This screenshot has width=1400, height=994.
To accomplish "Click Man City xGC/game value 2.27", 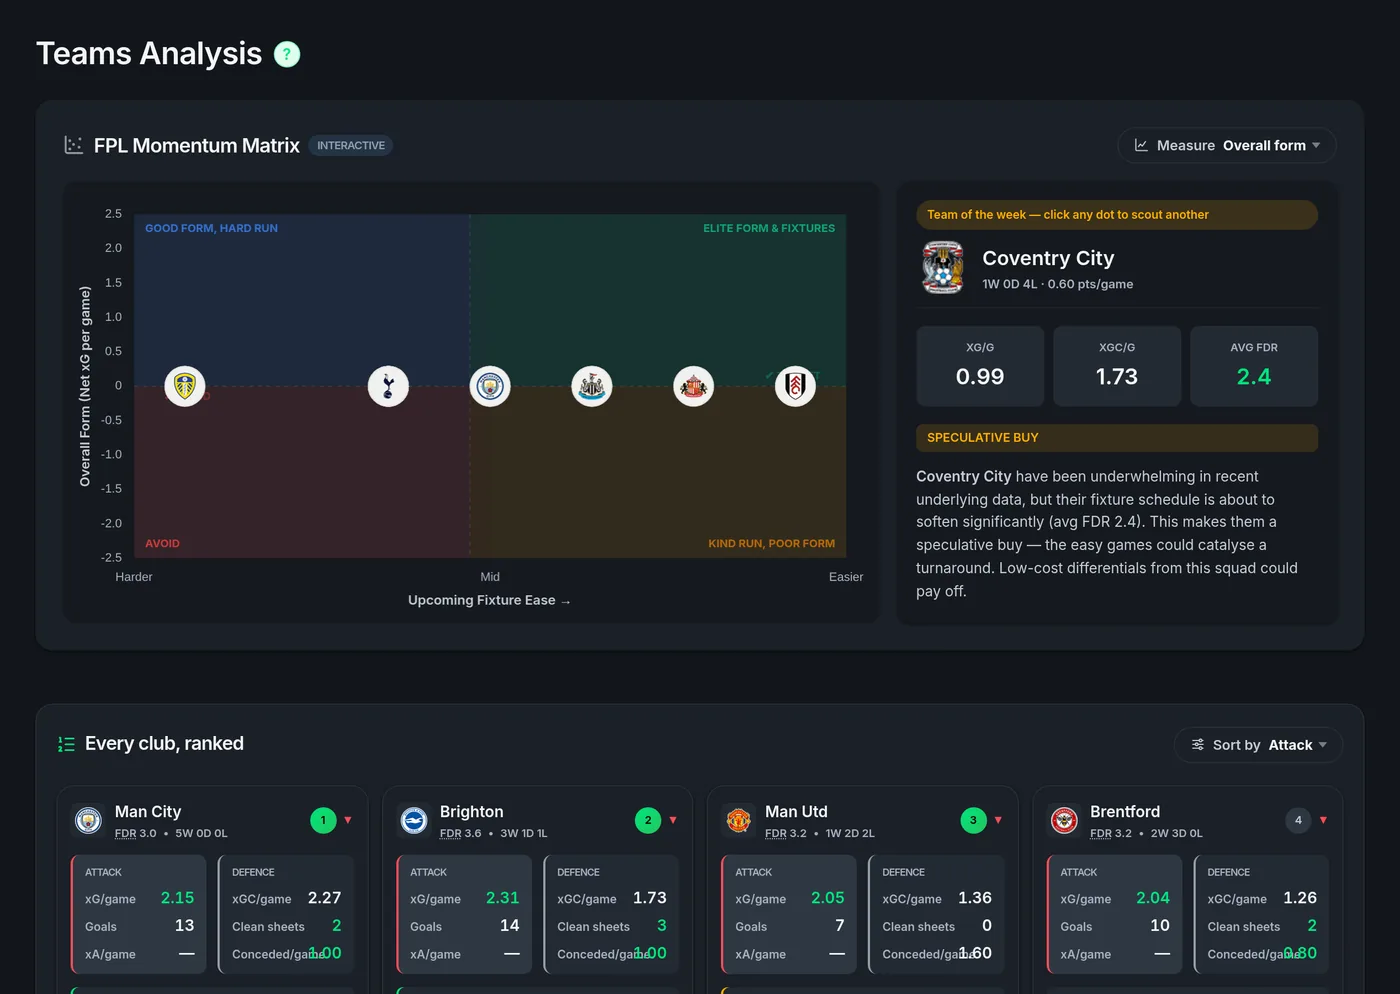I will 325,898.
